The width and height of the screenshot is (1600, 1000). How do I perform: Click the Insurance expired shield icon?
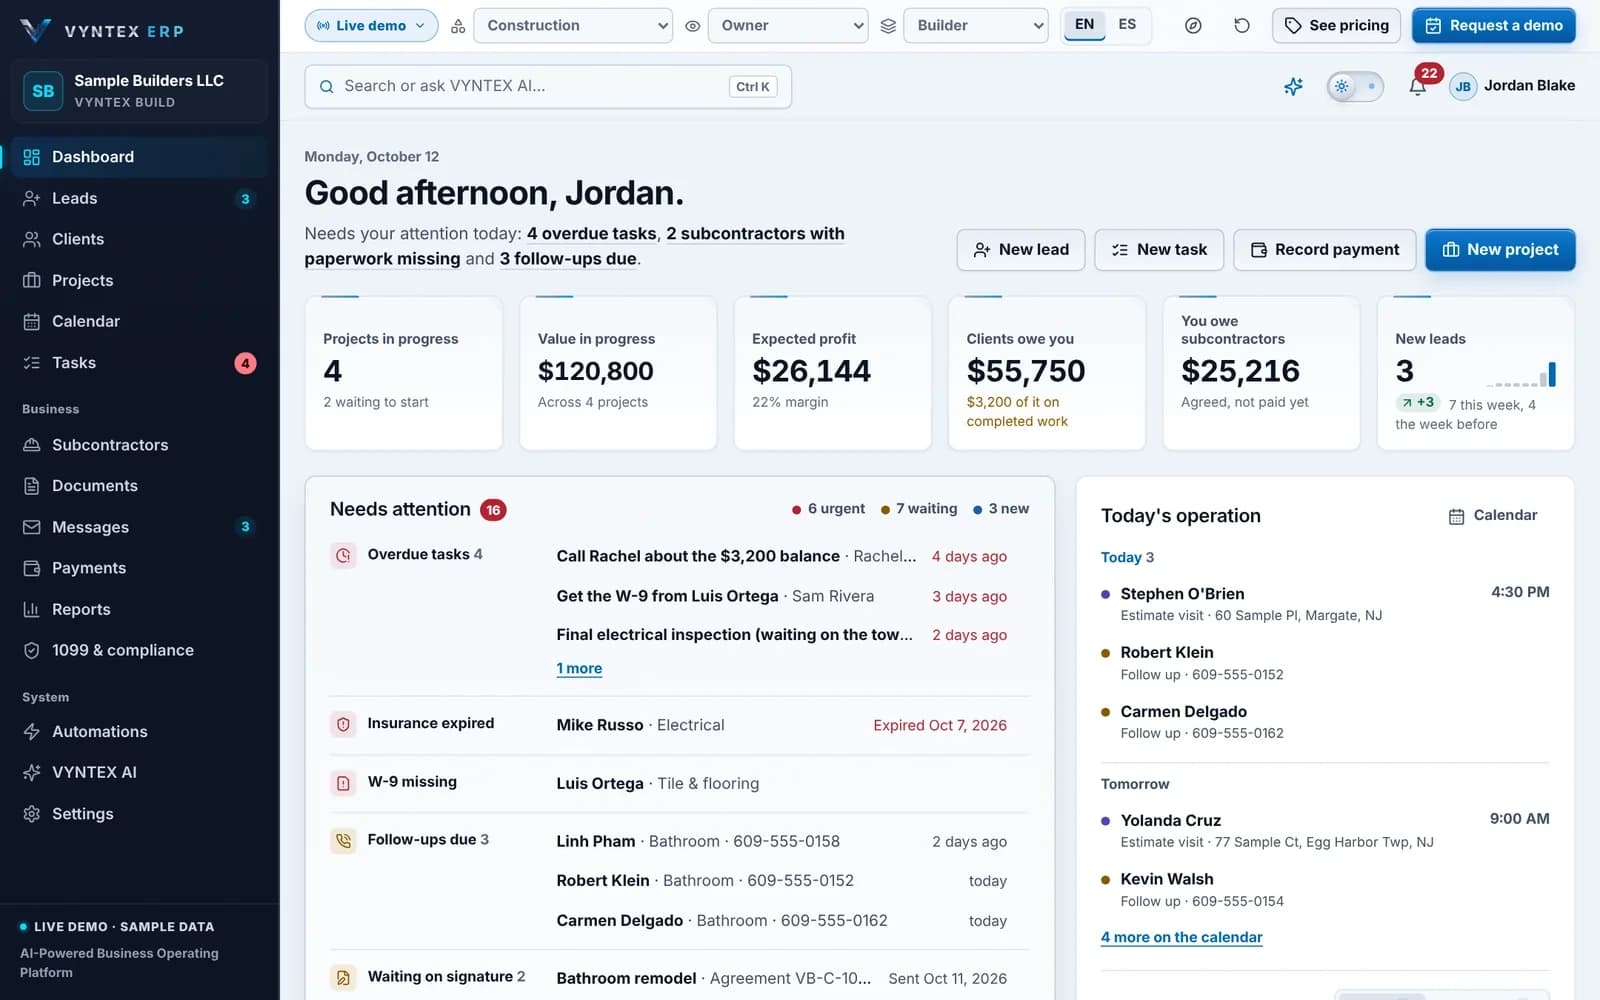pos(343,724)
